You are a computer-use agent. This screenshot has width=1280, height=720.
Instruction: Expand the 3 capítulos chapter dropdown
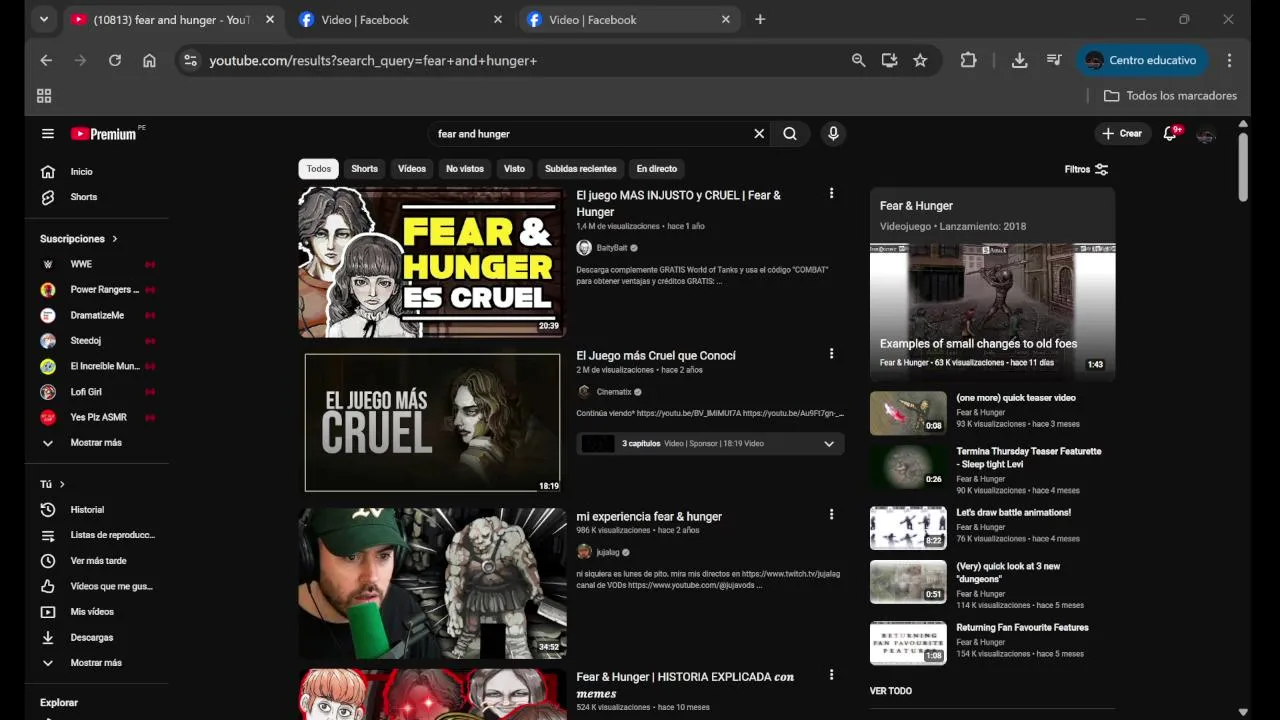(829, 444)
